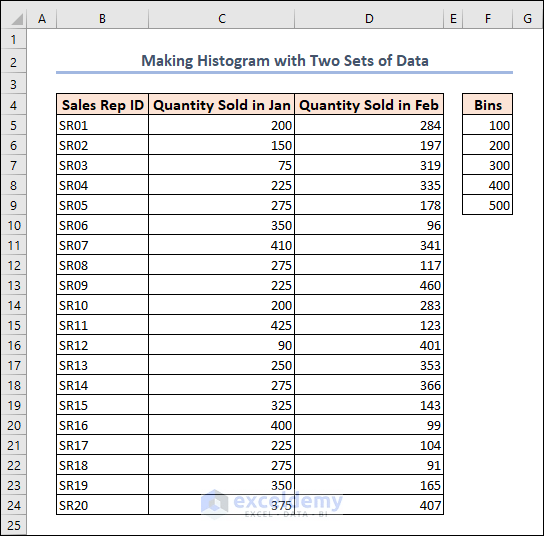The height and width of the screenshot is (536, 544).
Task: Select cell containing SR08
Action: [102, 265]
